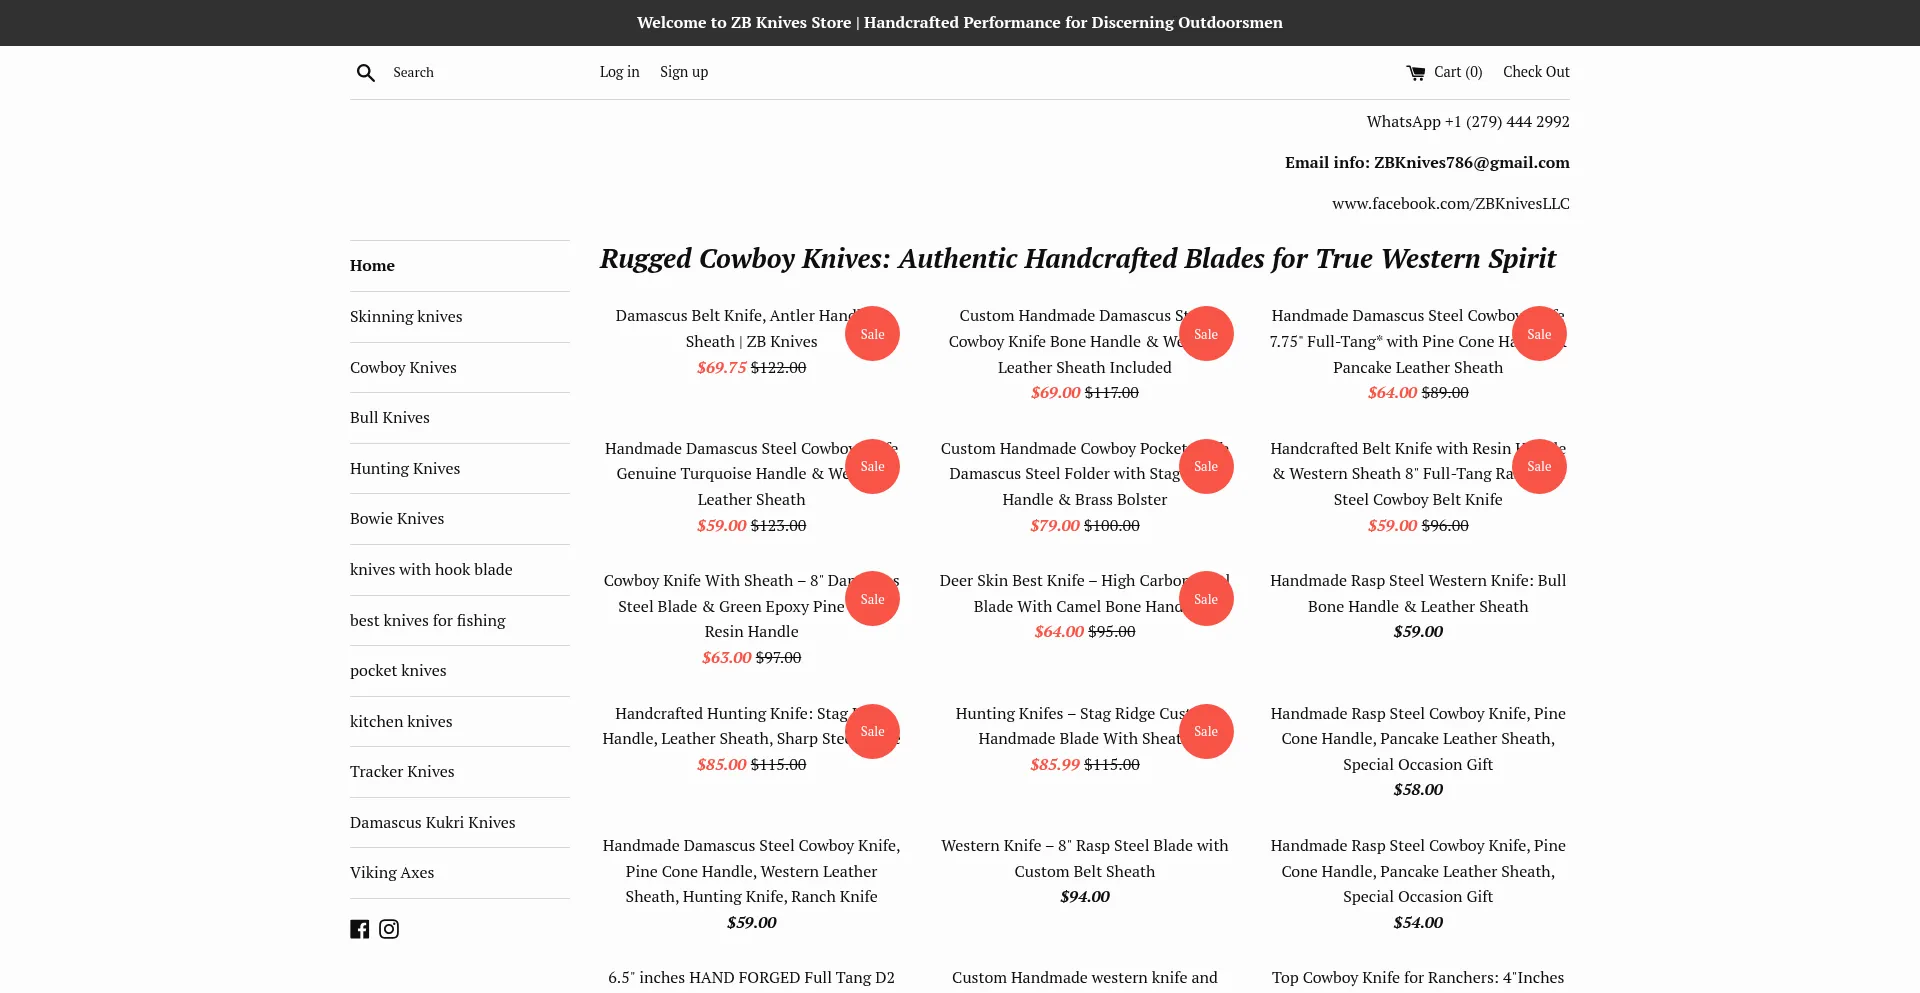Visit the Facebook page icon

pos(360,929)
